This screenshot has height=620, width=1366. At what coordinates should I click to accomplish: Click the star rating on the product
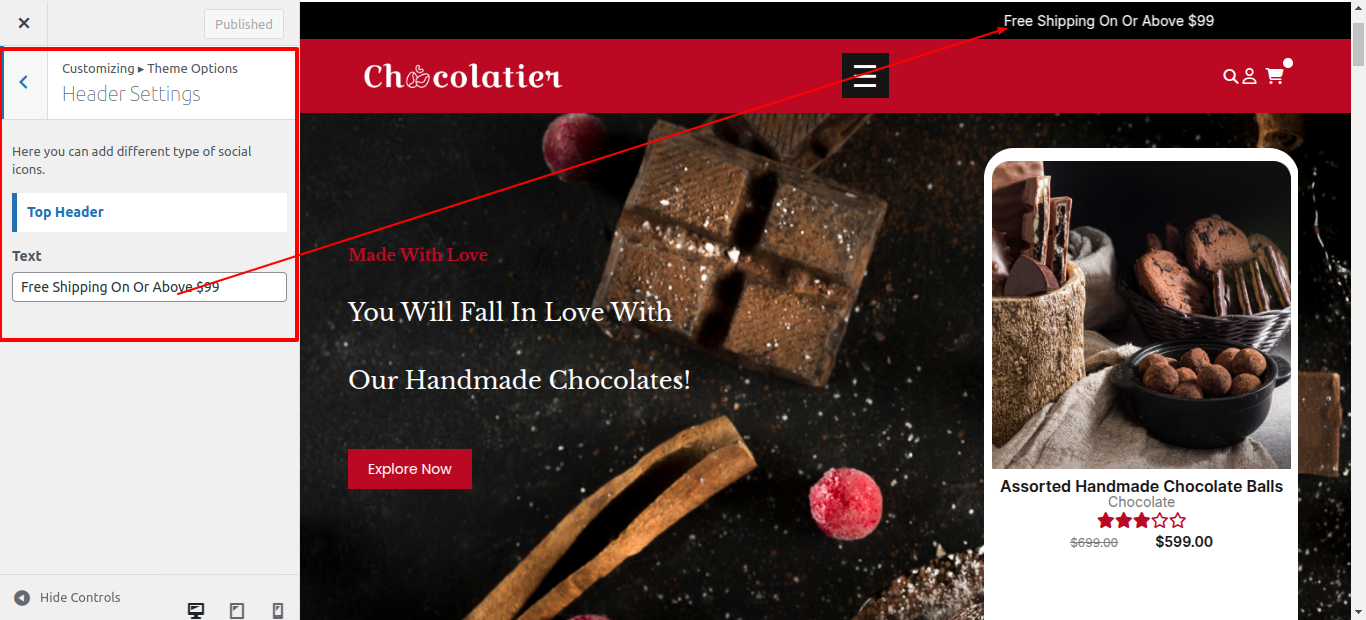point(1141,520)
